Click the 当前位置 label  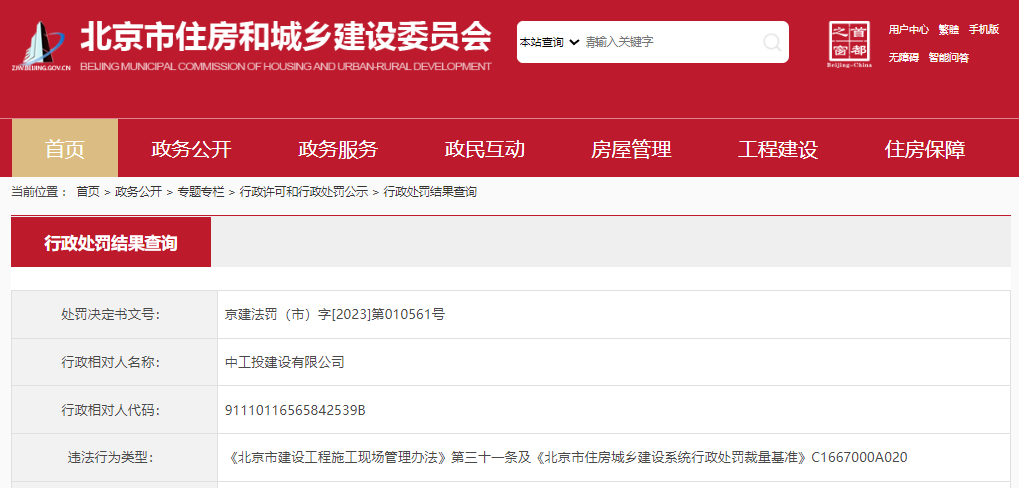tap(39, 192)
